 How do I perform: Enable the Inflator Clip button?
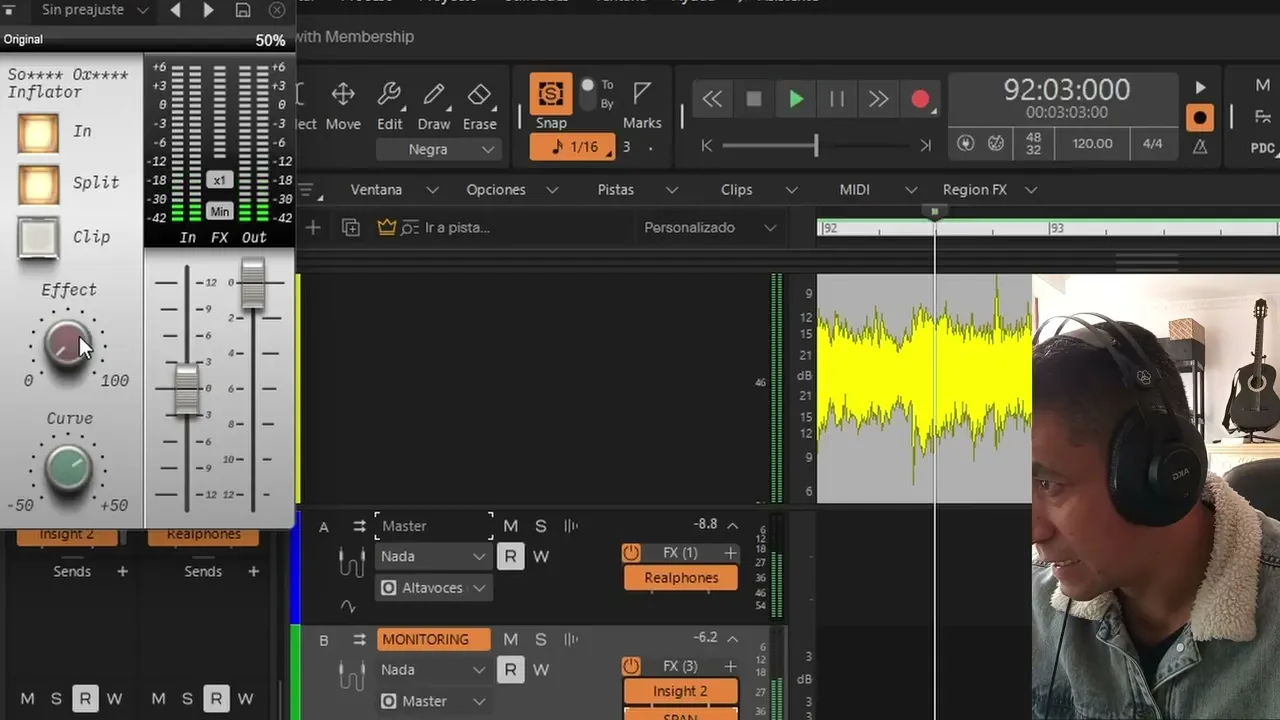click(x=38, y=237)
